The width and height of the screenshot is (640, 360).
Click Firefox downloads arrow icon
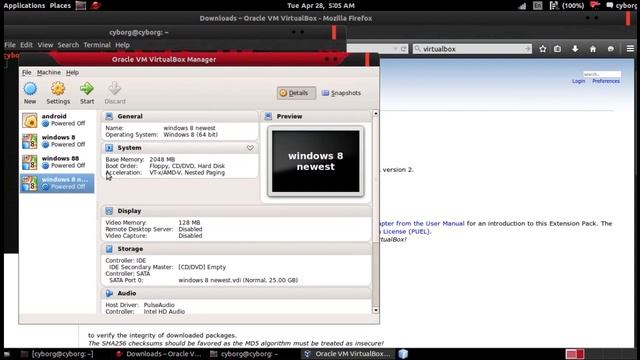click(x=575, y=49)
